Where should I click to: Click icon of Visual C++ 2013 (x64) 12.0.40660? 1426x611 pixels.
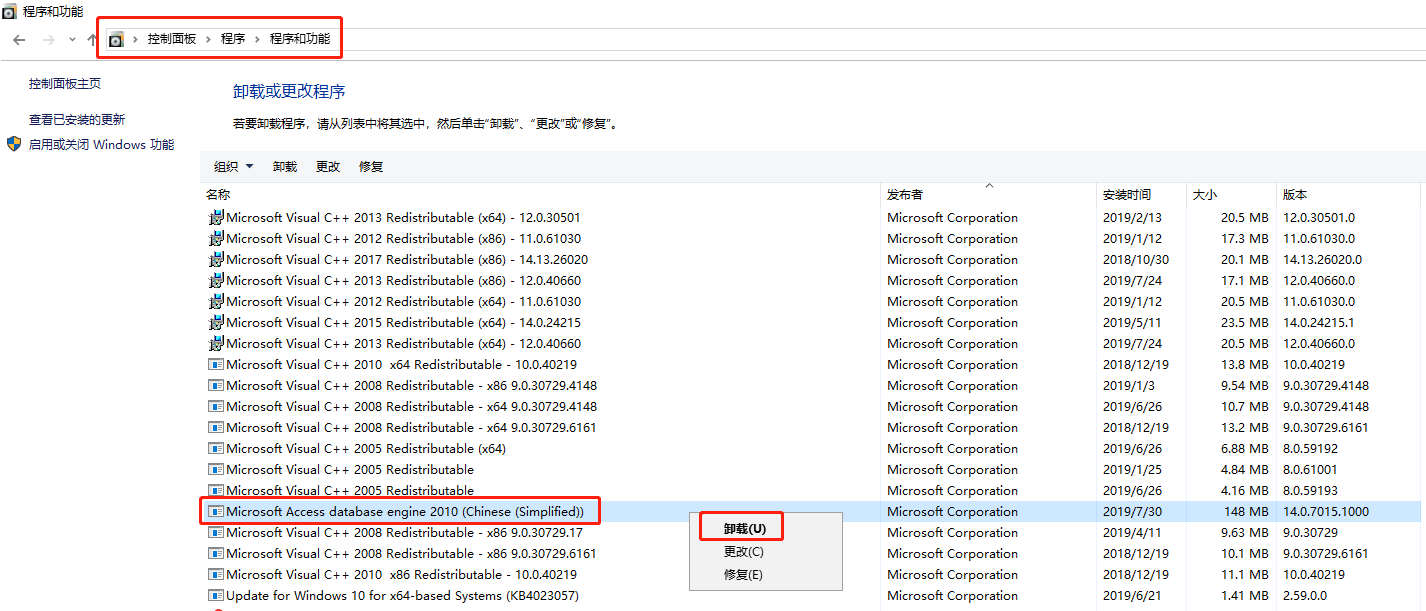point(215,343)
